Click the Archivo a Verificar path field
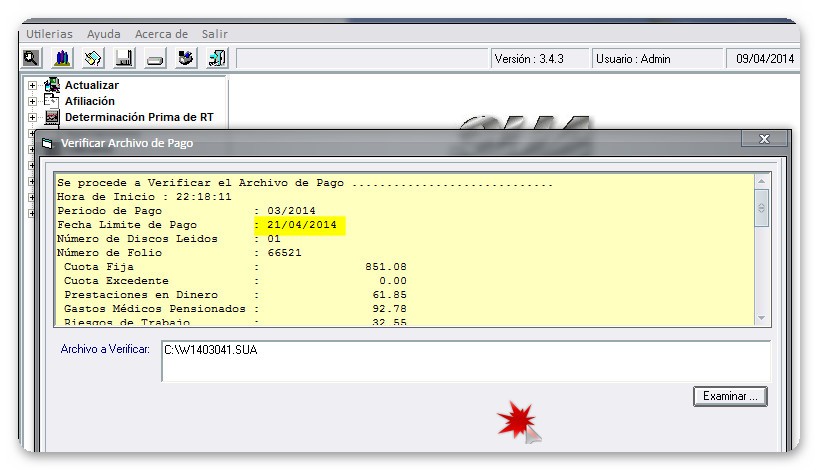 [x=465, y=360]
